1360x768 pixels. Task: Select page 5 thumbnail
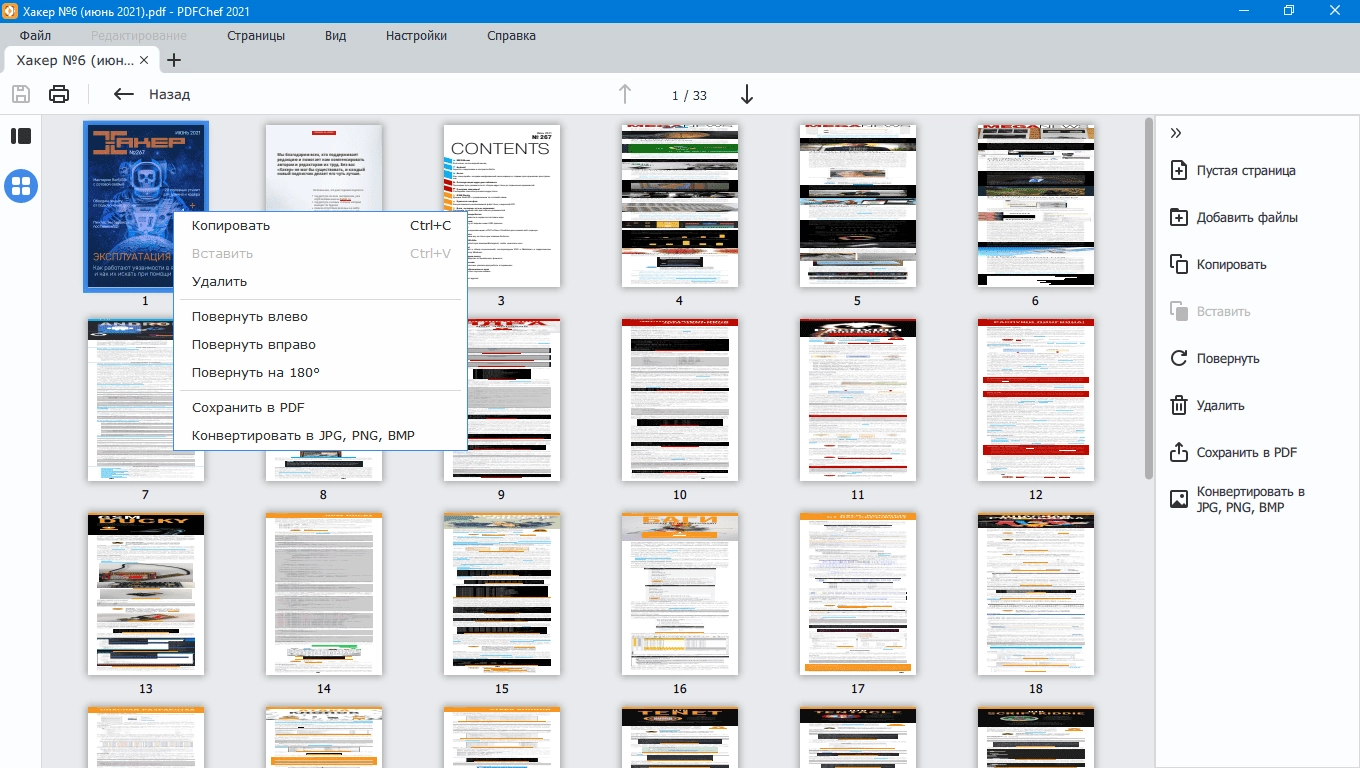(x=857, y=205)
